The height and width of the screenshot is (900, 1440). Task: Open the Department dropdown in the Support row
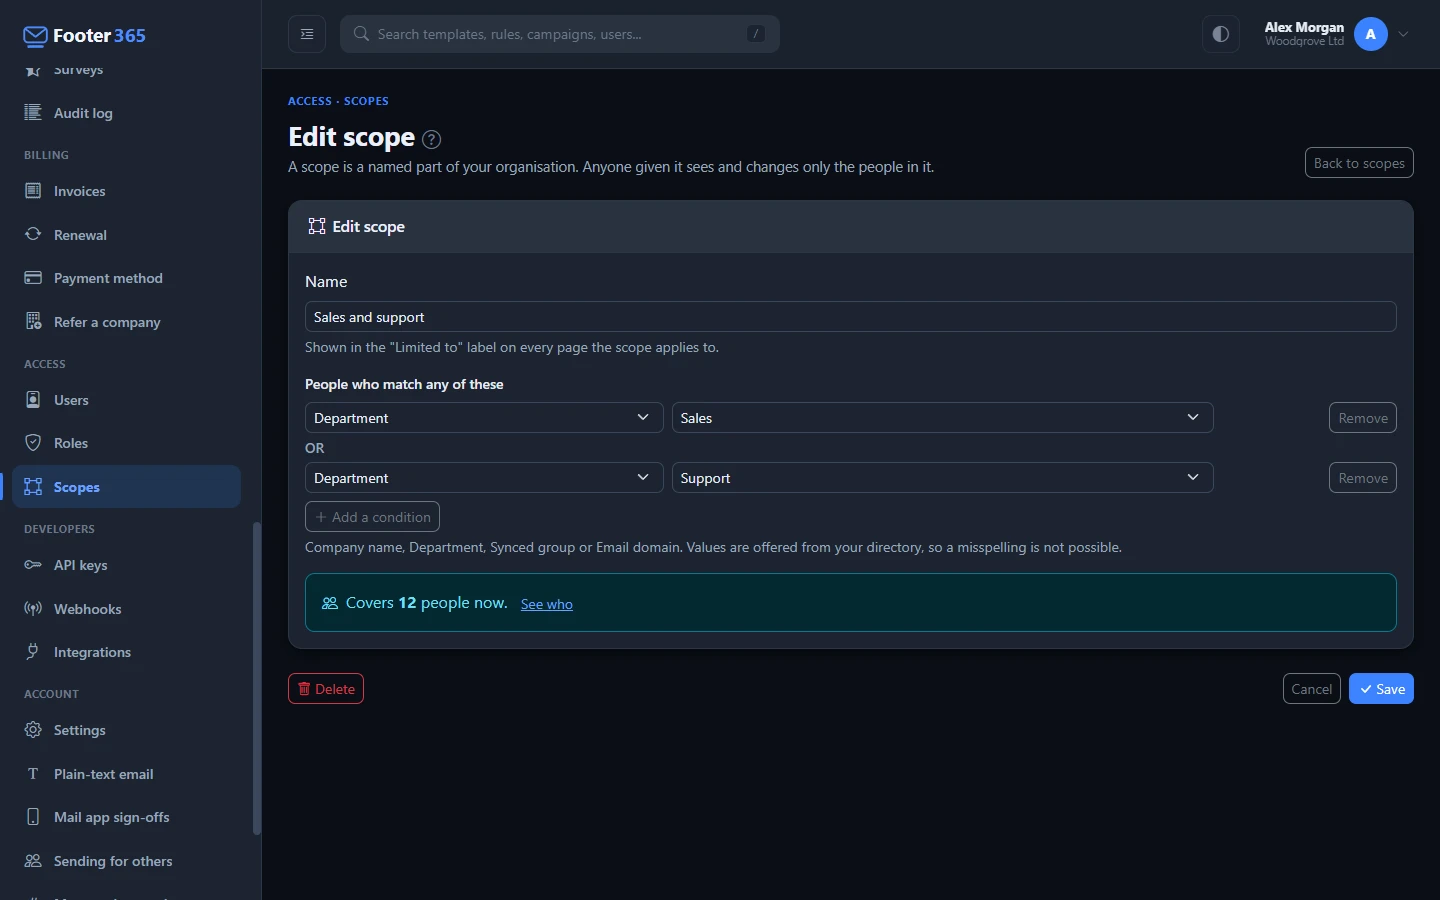(484, 478)
